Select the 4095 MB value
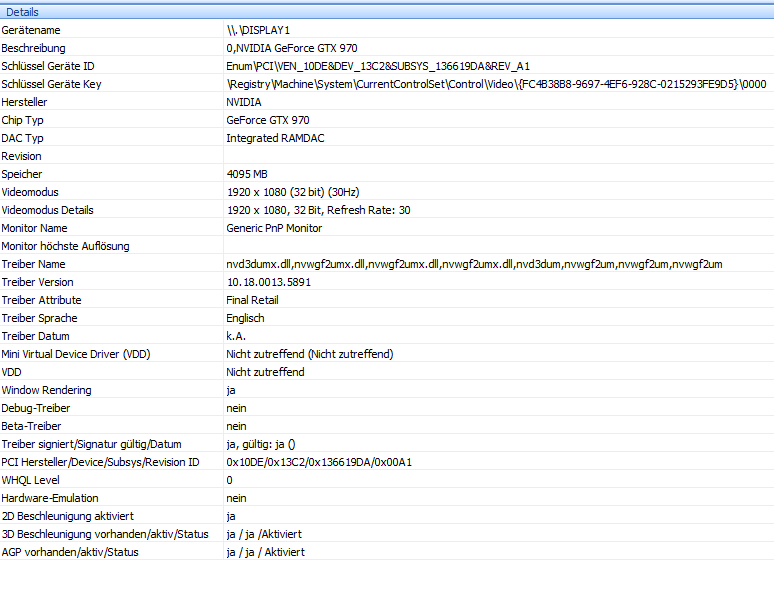Image resolution: width=774 pixels, height=604 pixels. coord(247,174)
